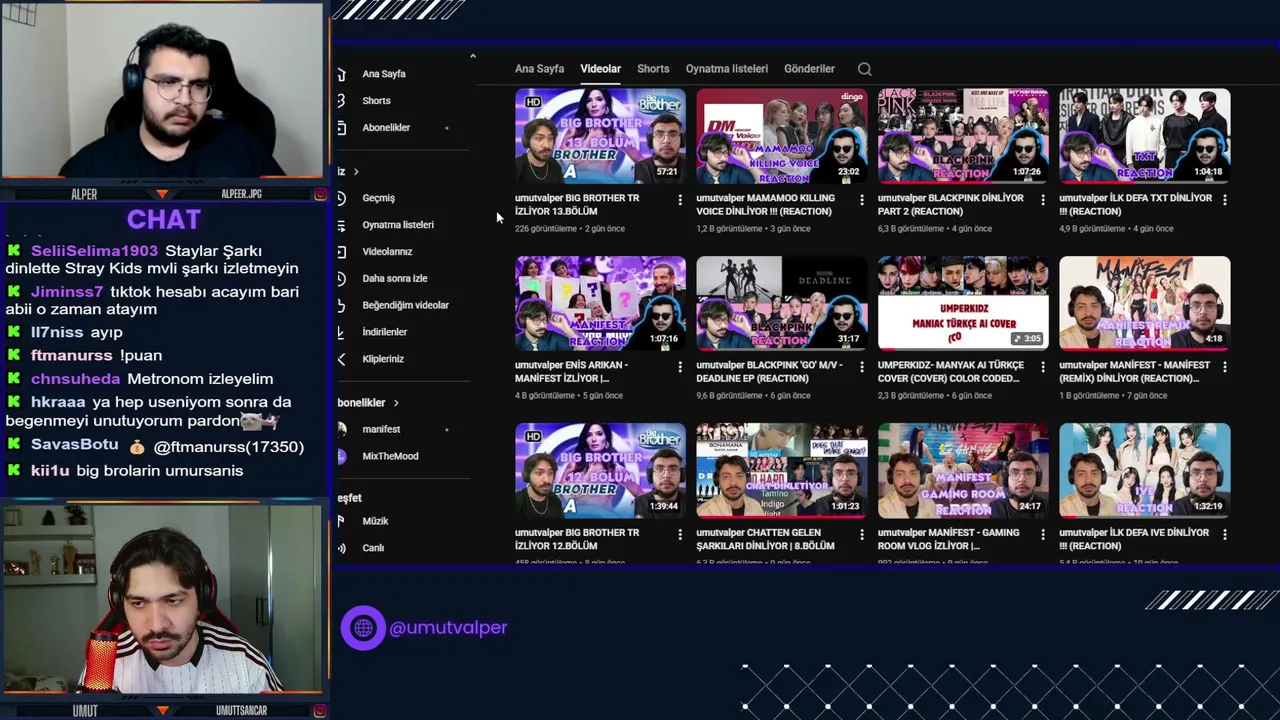Play the Manifest Remix thumbnail
Viewport: 1280px width, 720px height.
pyautogui.click(x=1145, y=303)
